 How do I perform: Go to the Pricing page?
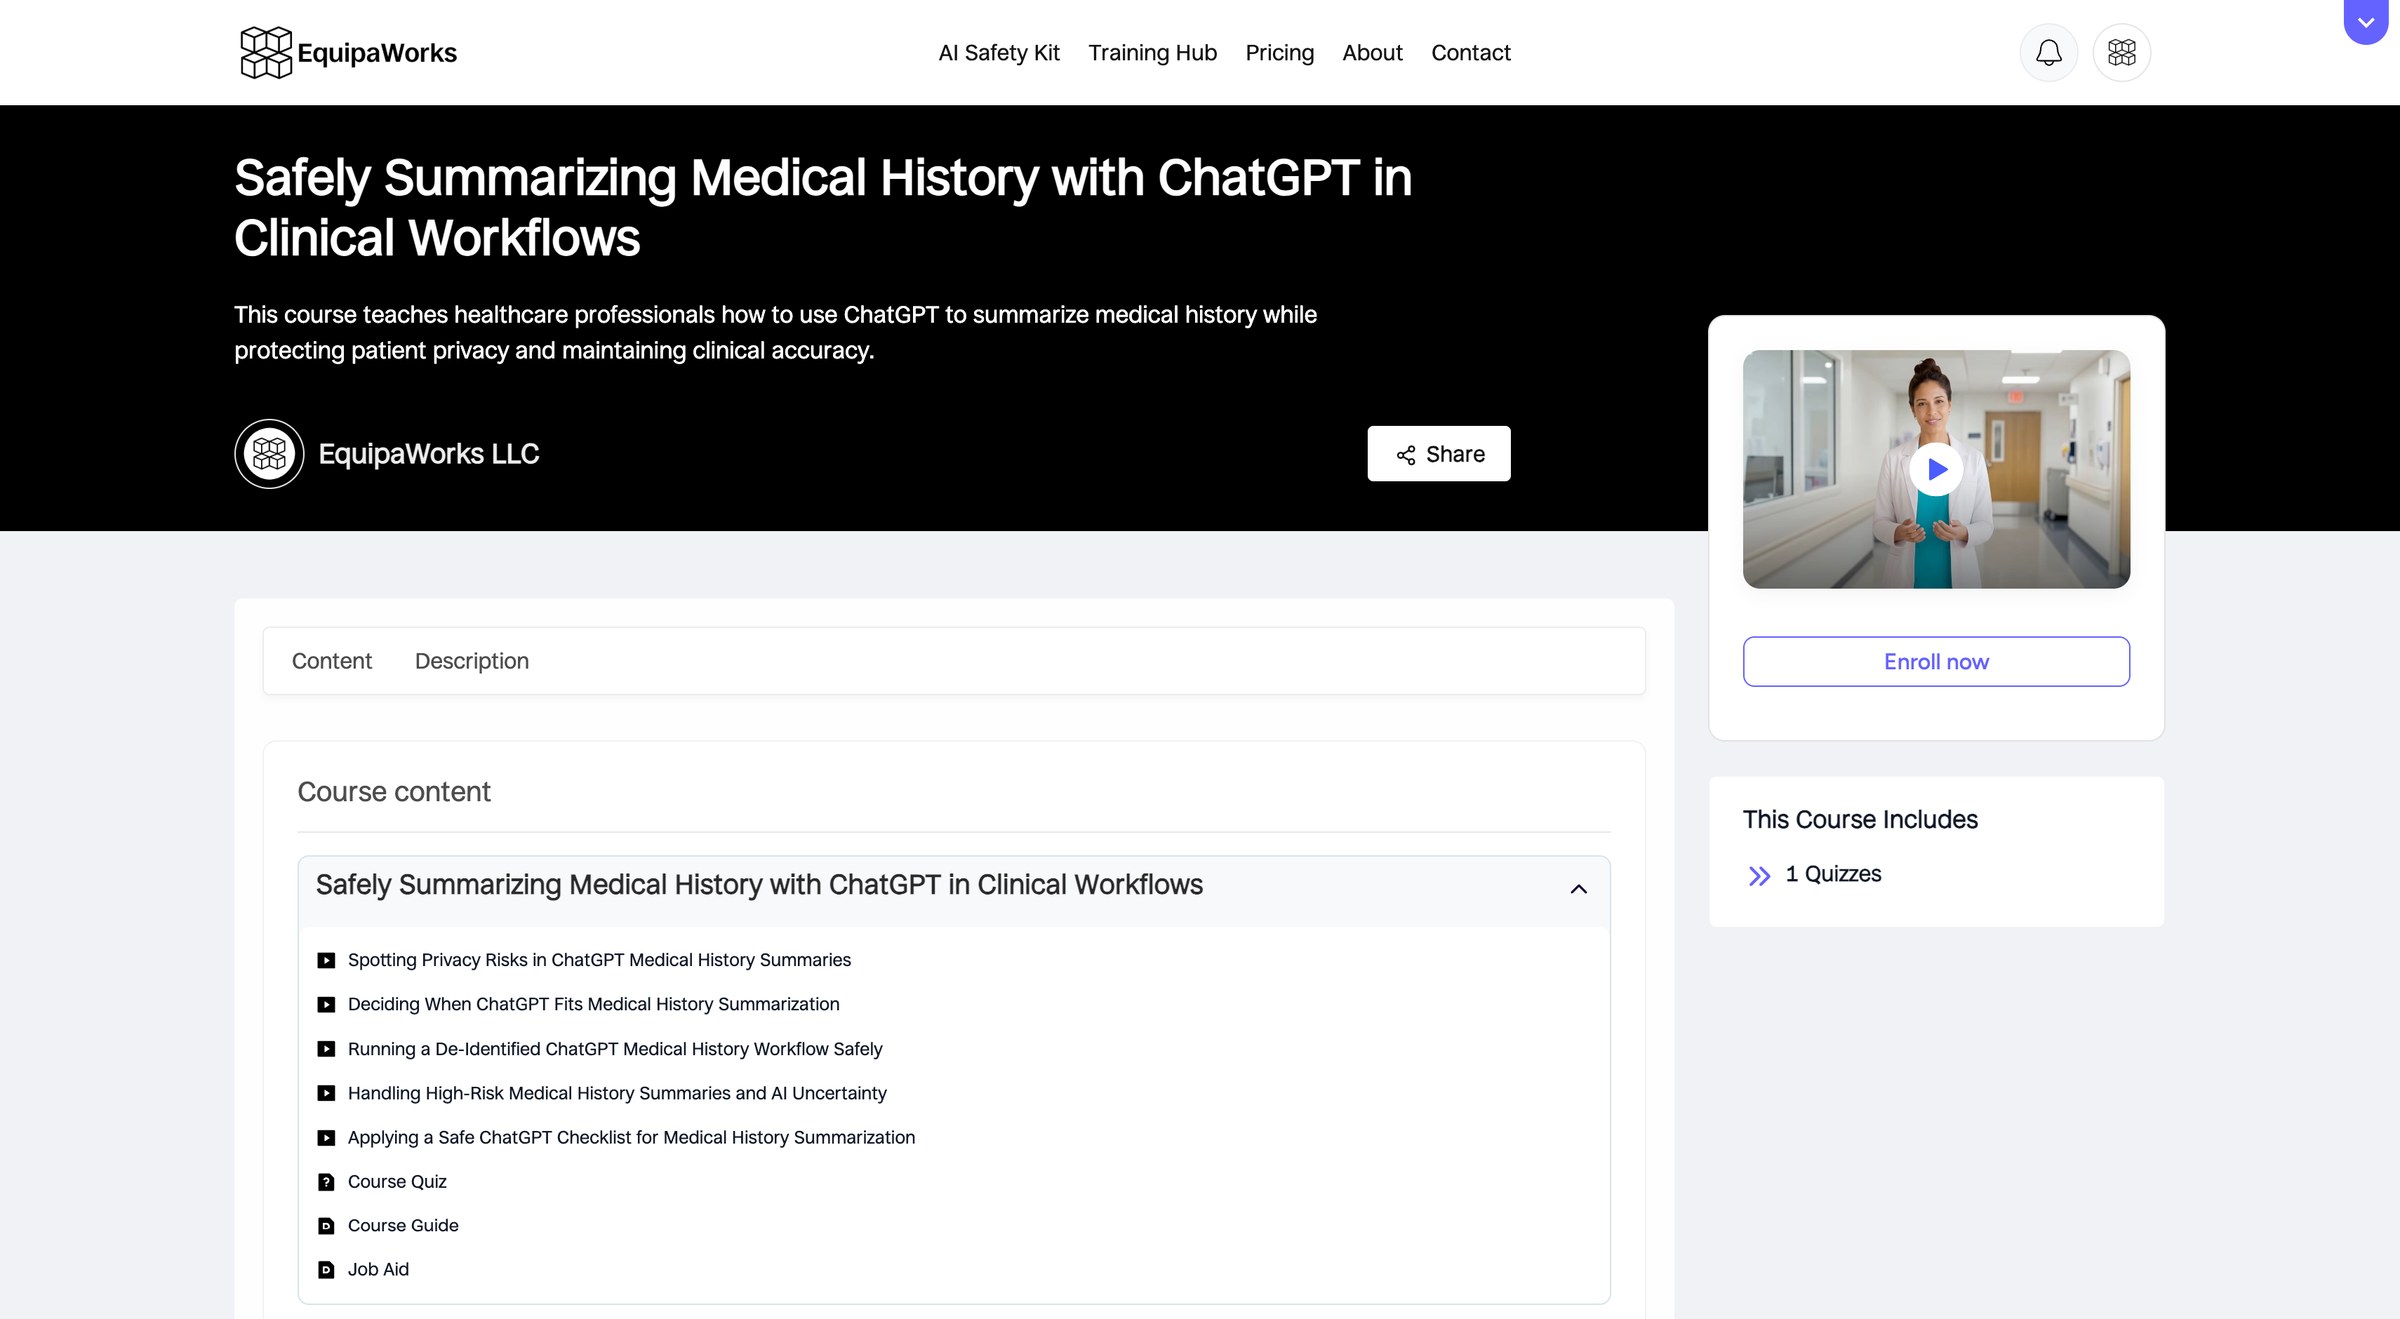pos(1279,52)
